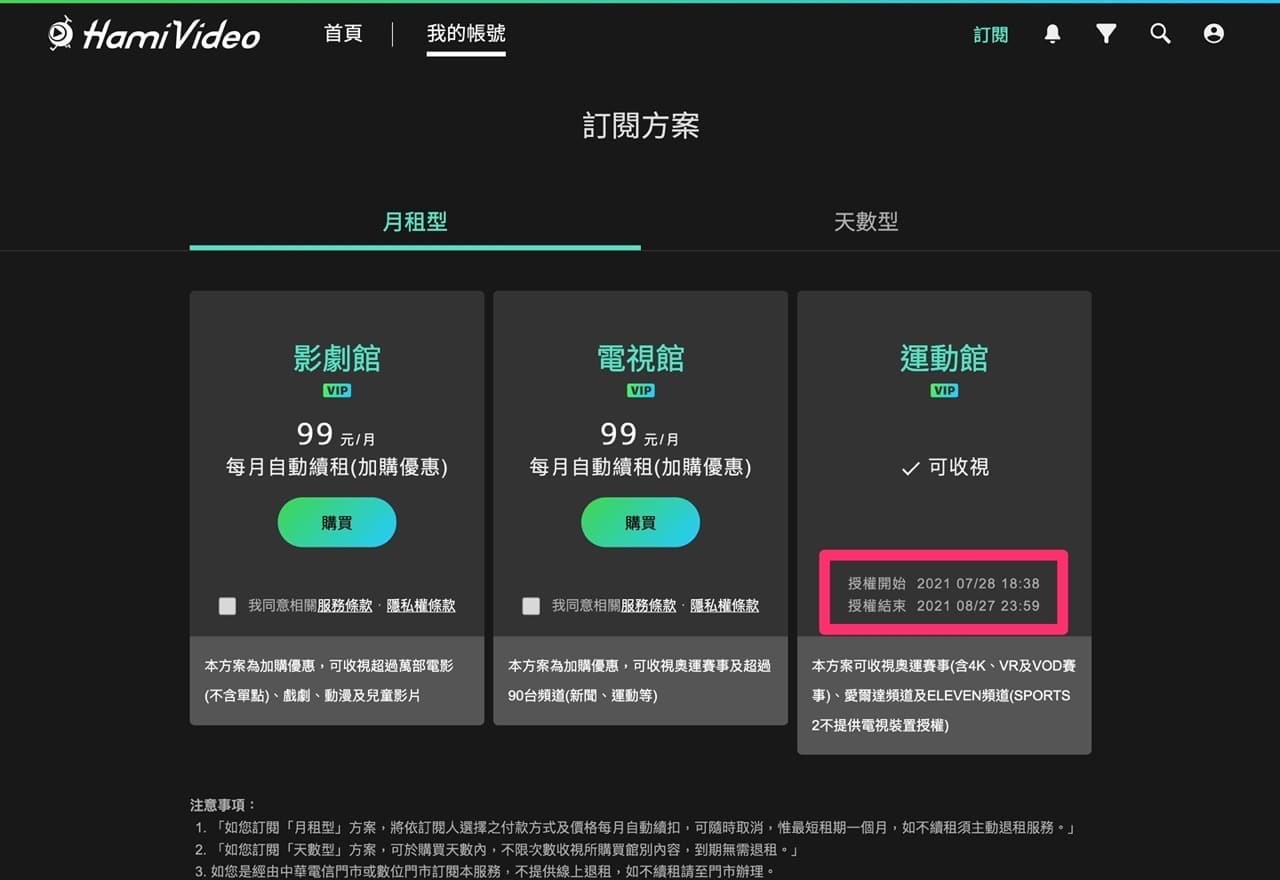Click 每月自動續租(加購優惠) text in 影劇館 card
The width and height of the screenshot is (1280, 880).
(337, 468)
